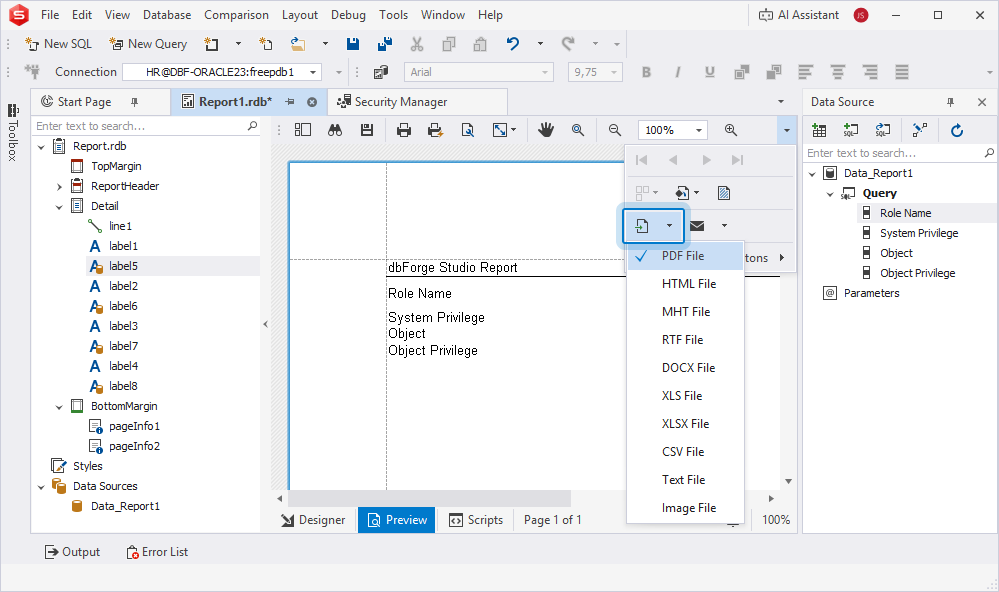Choose CSV File from export menu

tap(686, 452)
